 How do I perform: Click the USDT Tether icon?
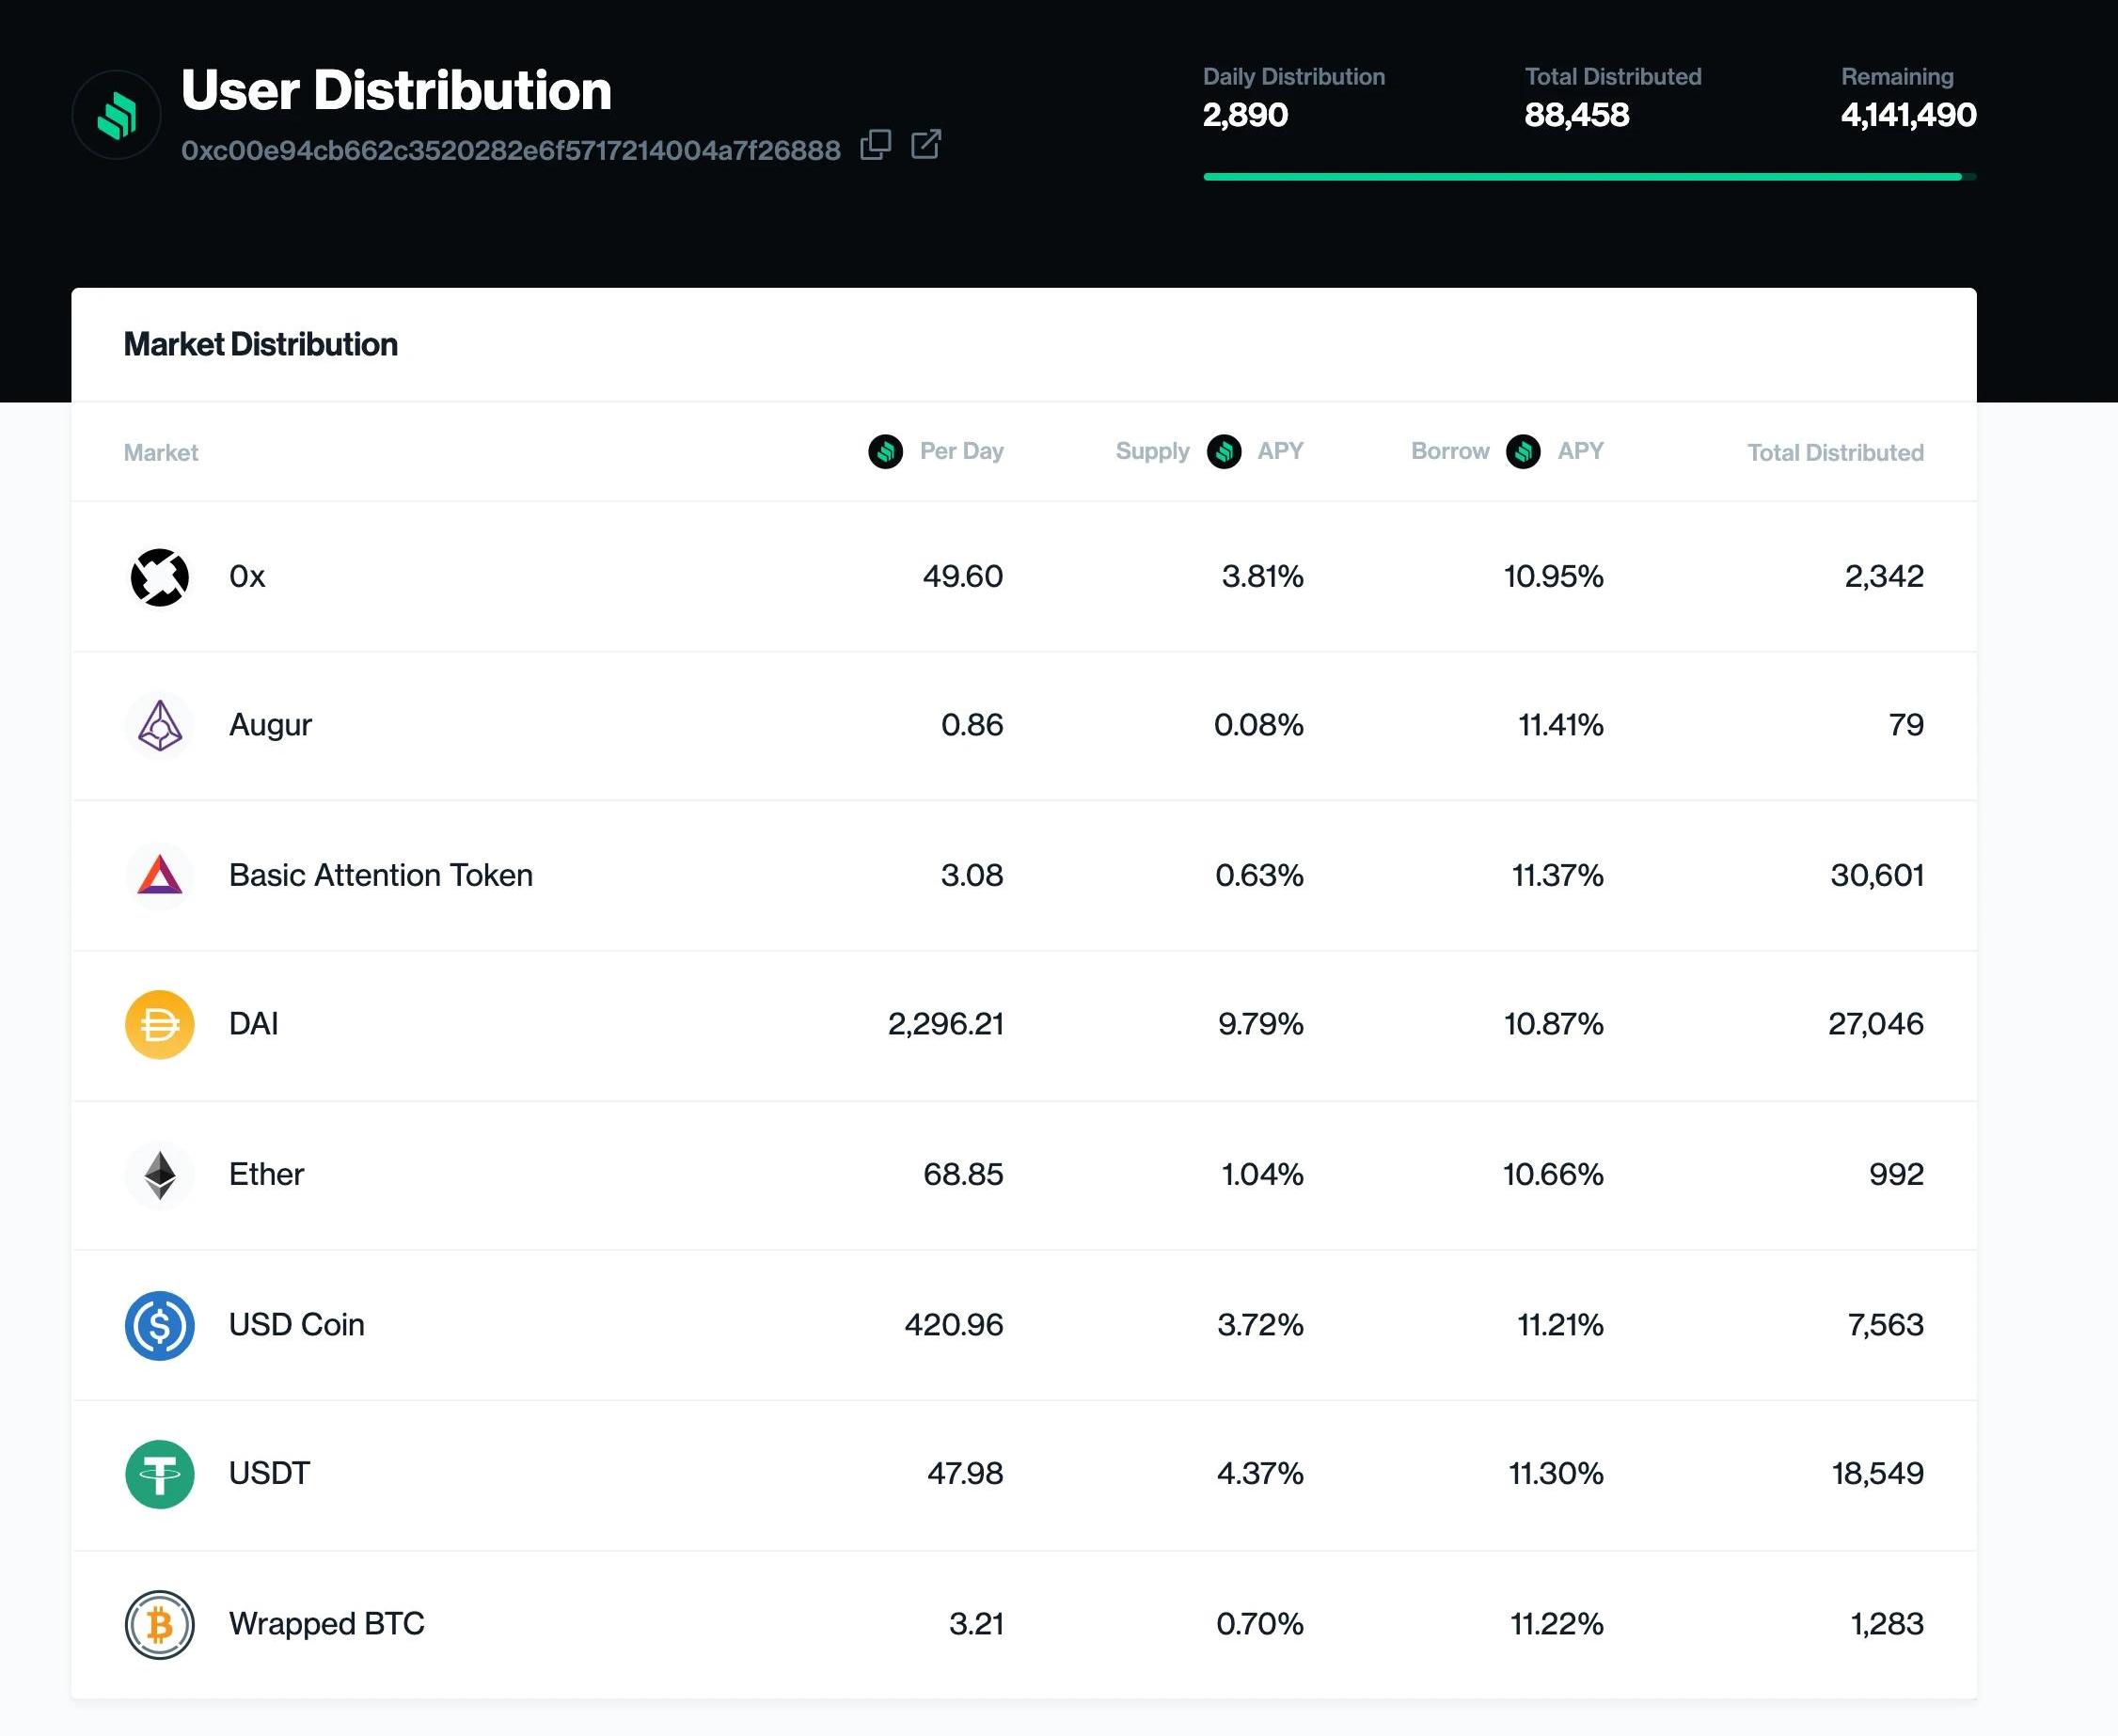160,1474
